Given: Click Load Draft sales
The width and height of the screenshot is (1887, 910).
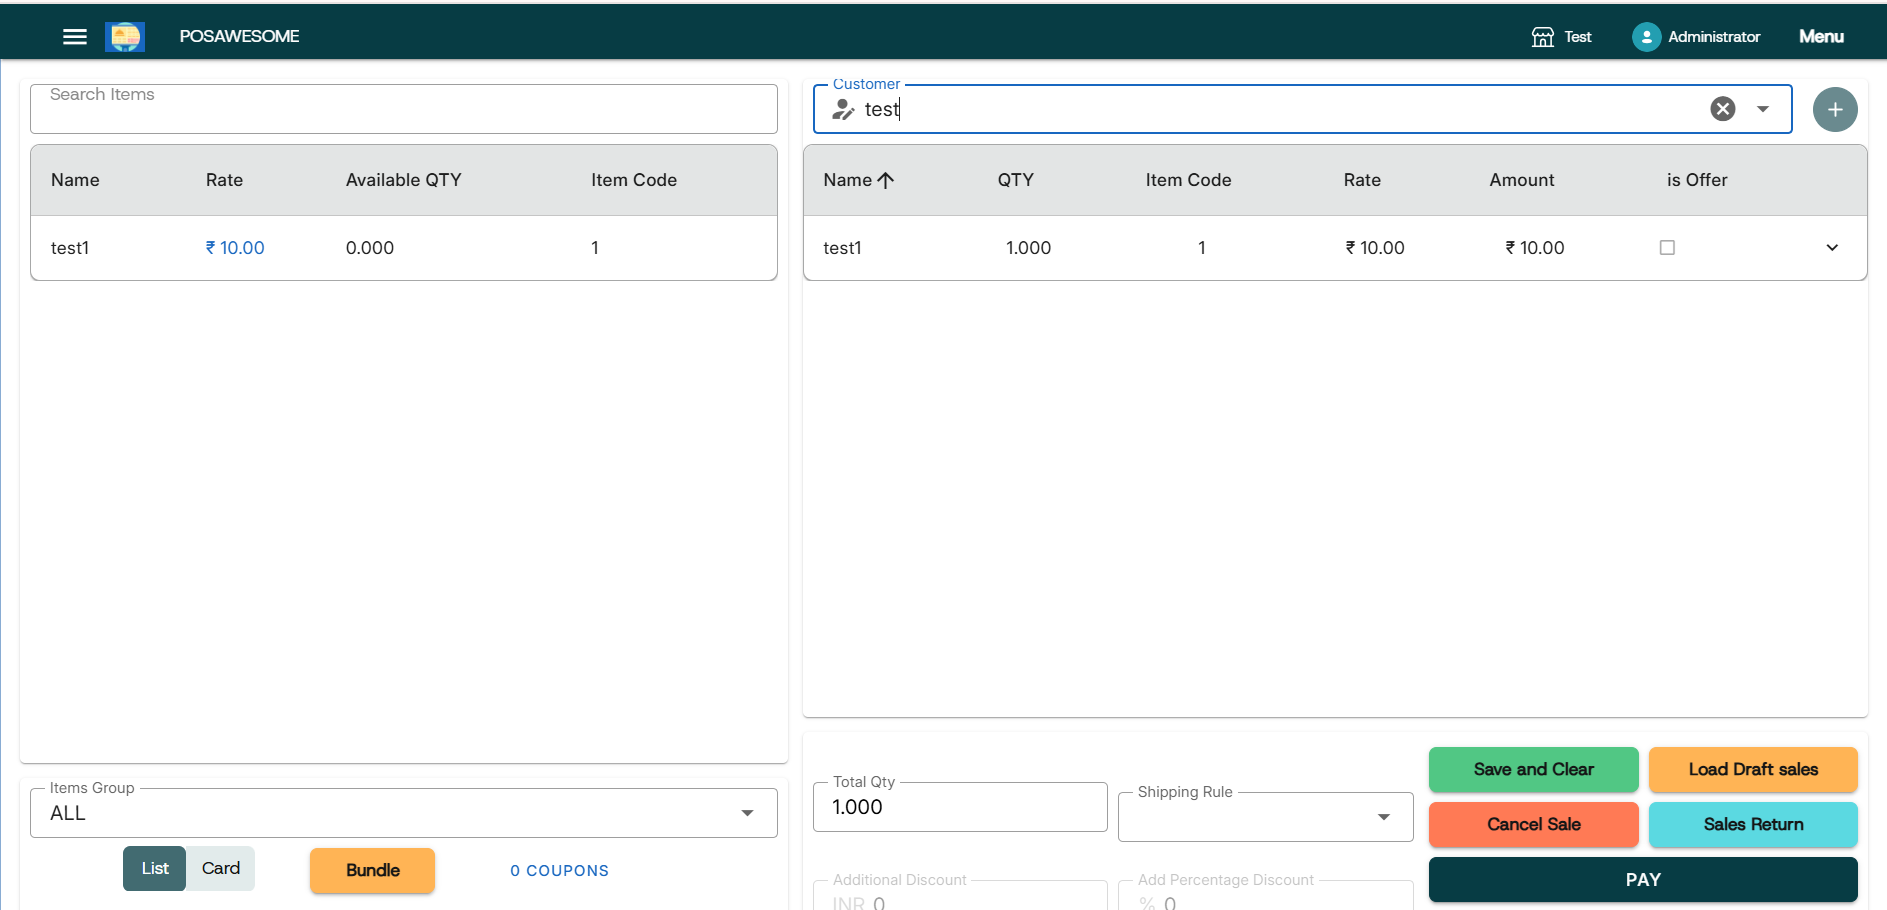Looking at the screenshot, I should point(1753,769).
